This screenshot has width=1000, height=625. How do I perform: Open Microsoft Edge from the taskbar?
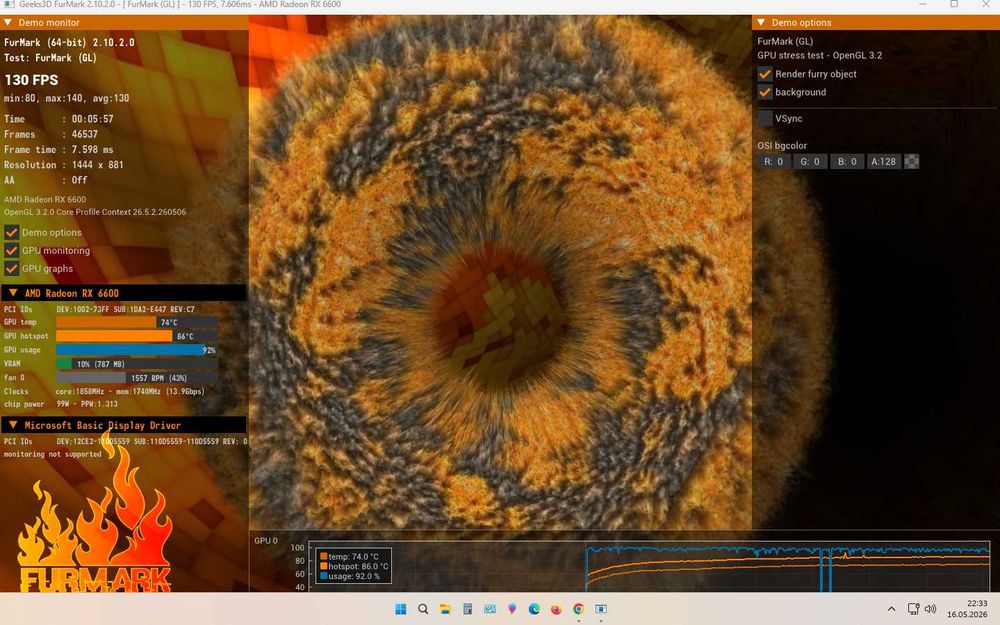[x=534, y=609]
